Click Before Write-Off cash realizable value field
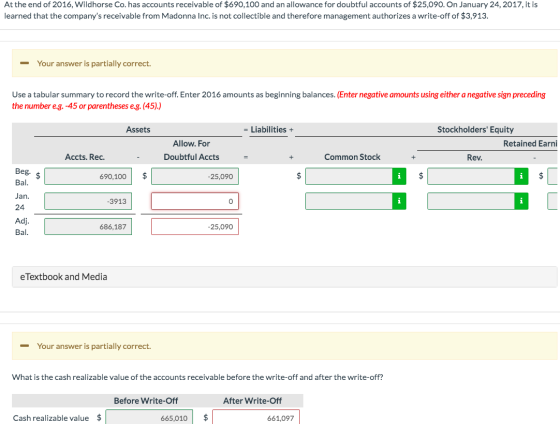560x424 pixels. [x=149, y=417]
